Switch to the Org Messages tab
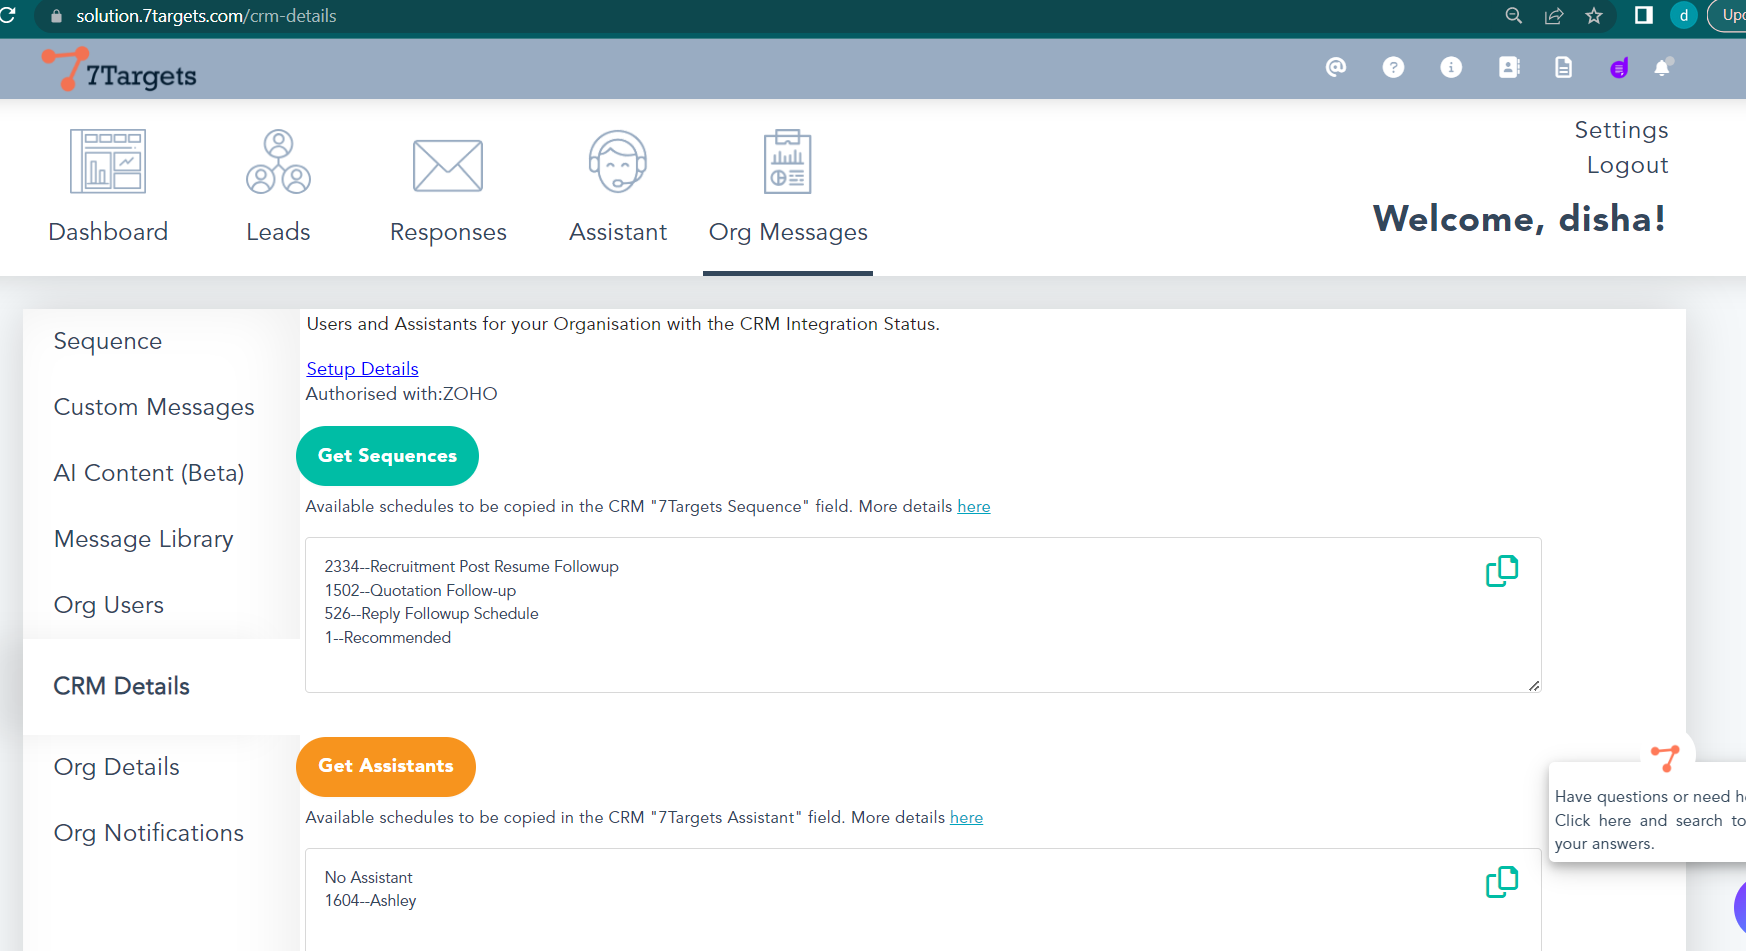1746x951 pixels. click(788, 232)
